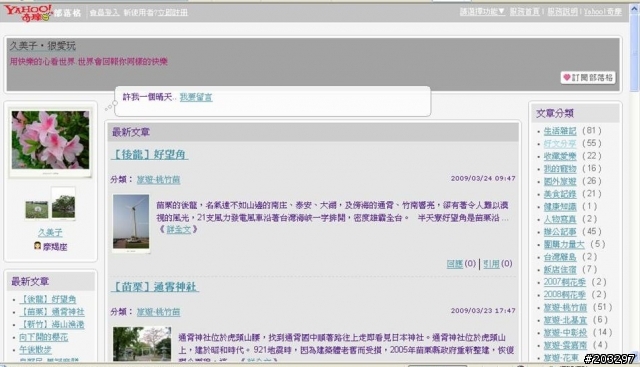Open the 旅遊-雲嘉南 (4) category
Image resolution: width=640 pixels, height=367 pixels.
point(565,345)
